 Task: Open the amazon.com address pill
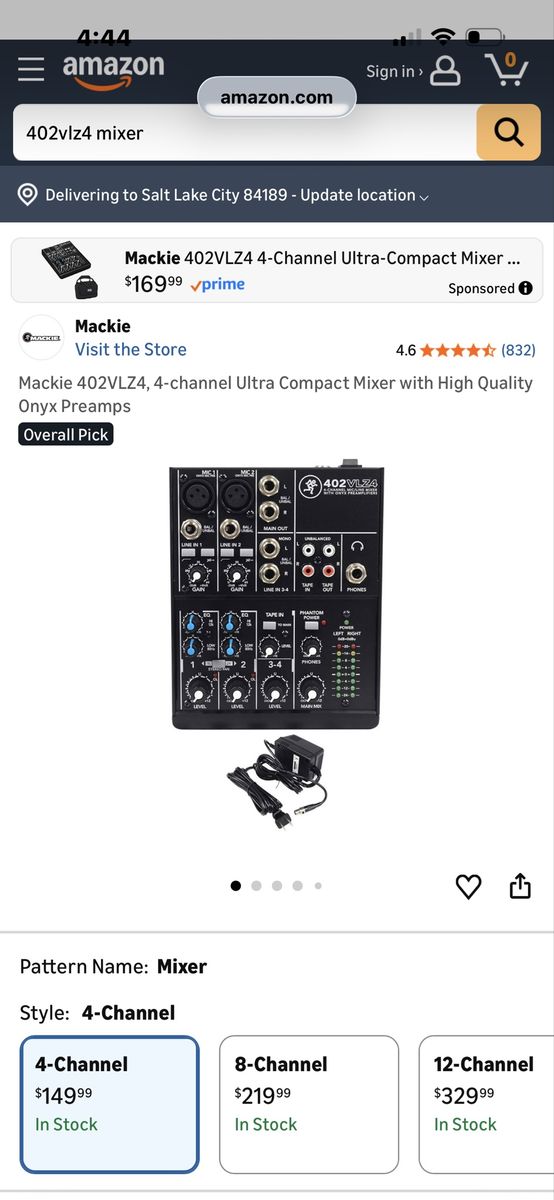277,97
